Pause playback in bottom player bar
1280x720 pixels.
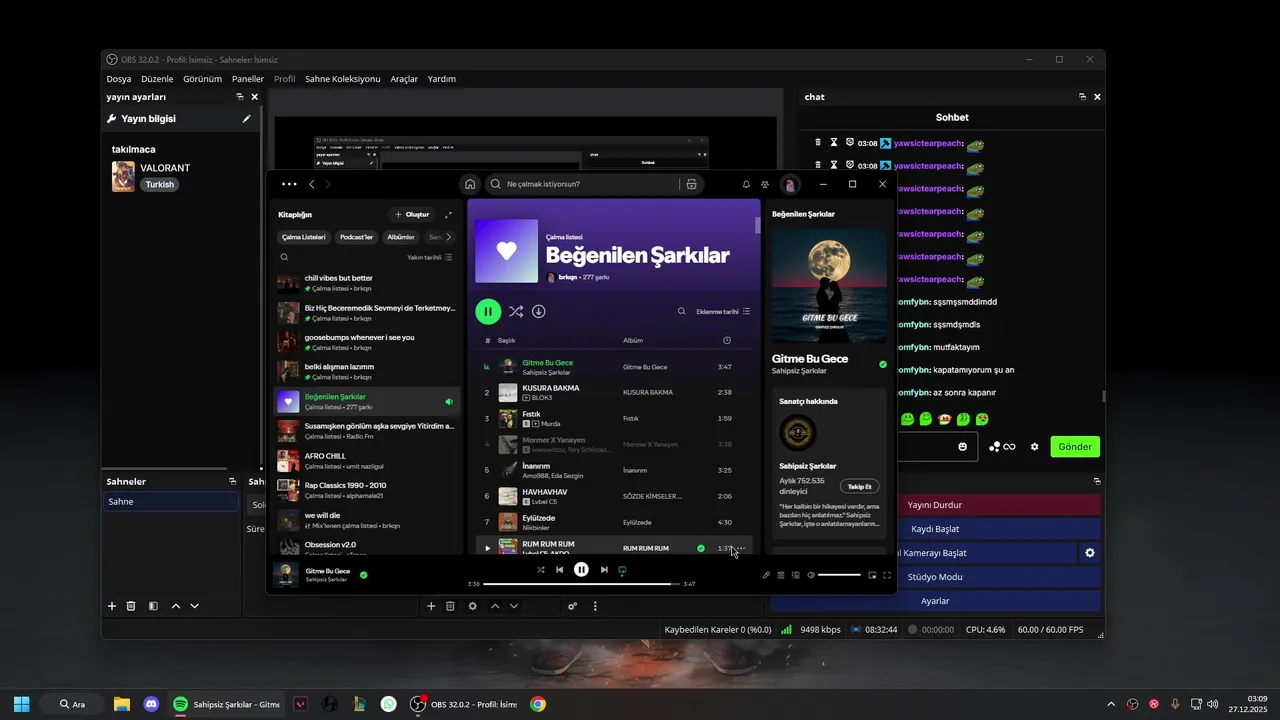coord(581,569)
